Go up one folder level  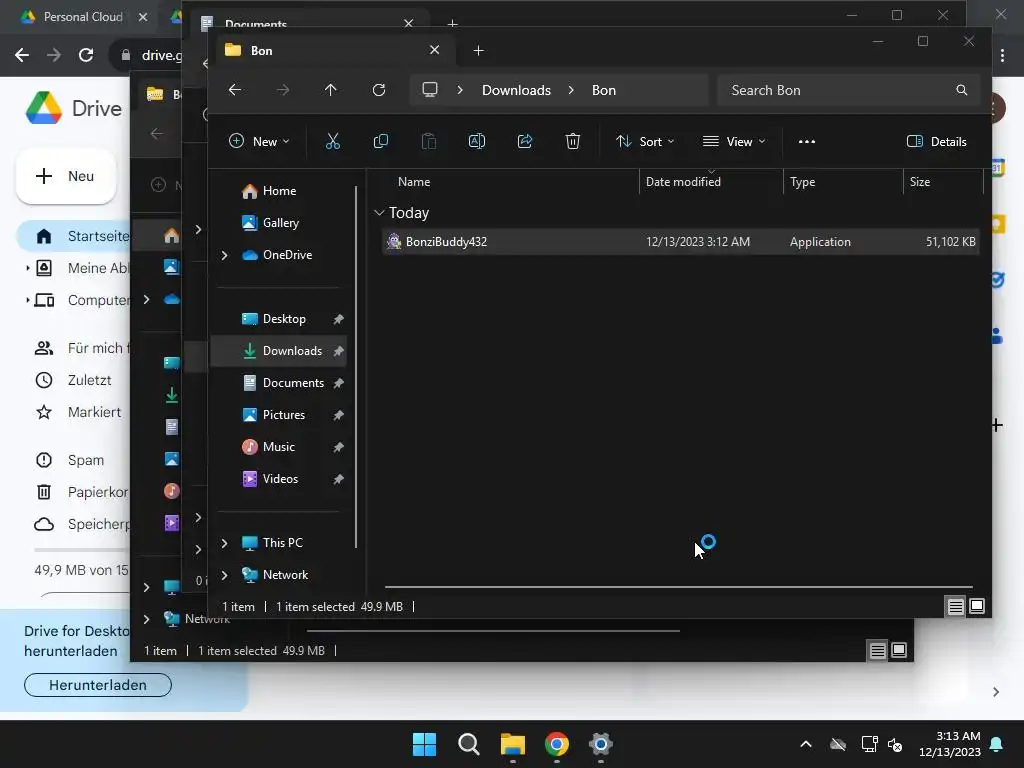click(331, 89)
